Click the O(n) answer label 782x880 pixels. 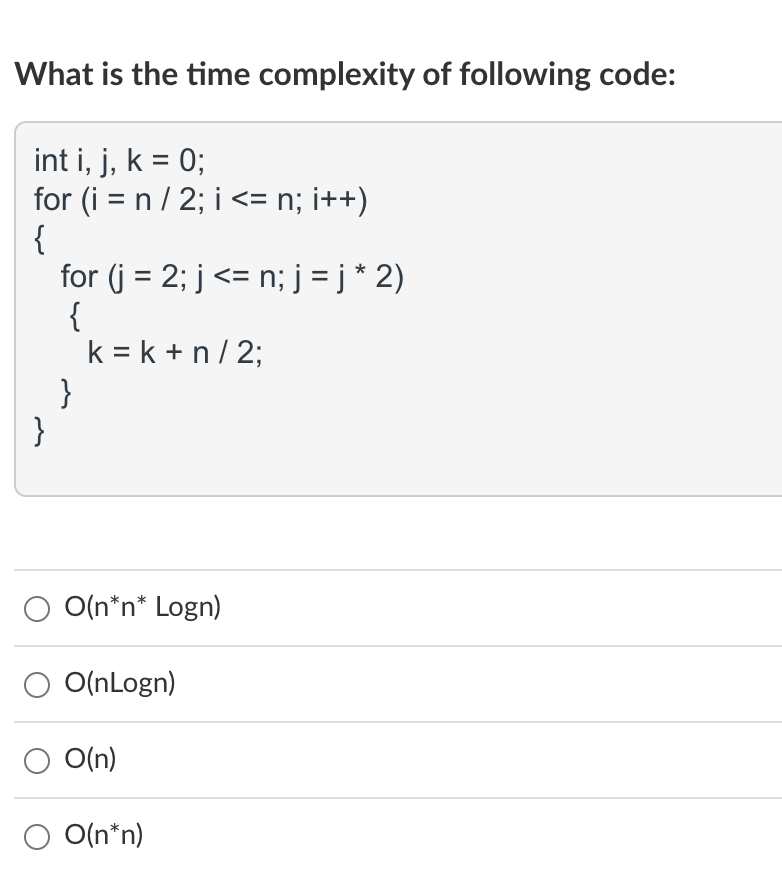[89, 760]
